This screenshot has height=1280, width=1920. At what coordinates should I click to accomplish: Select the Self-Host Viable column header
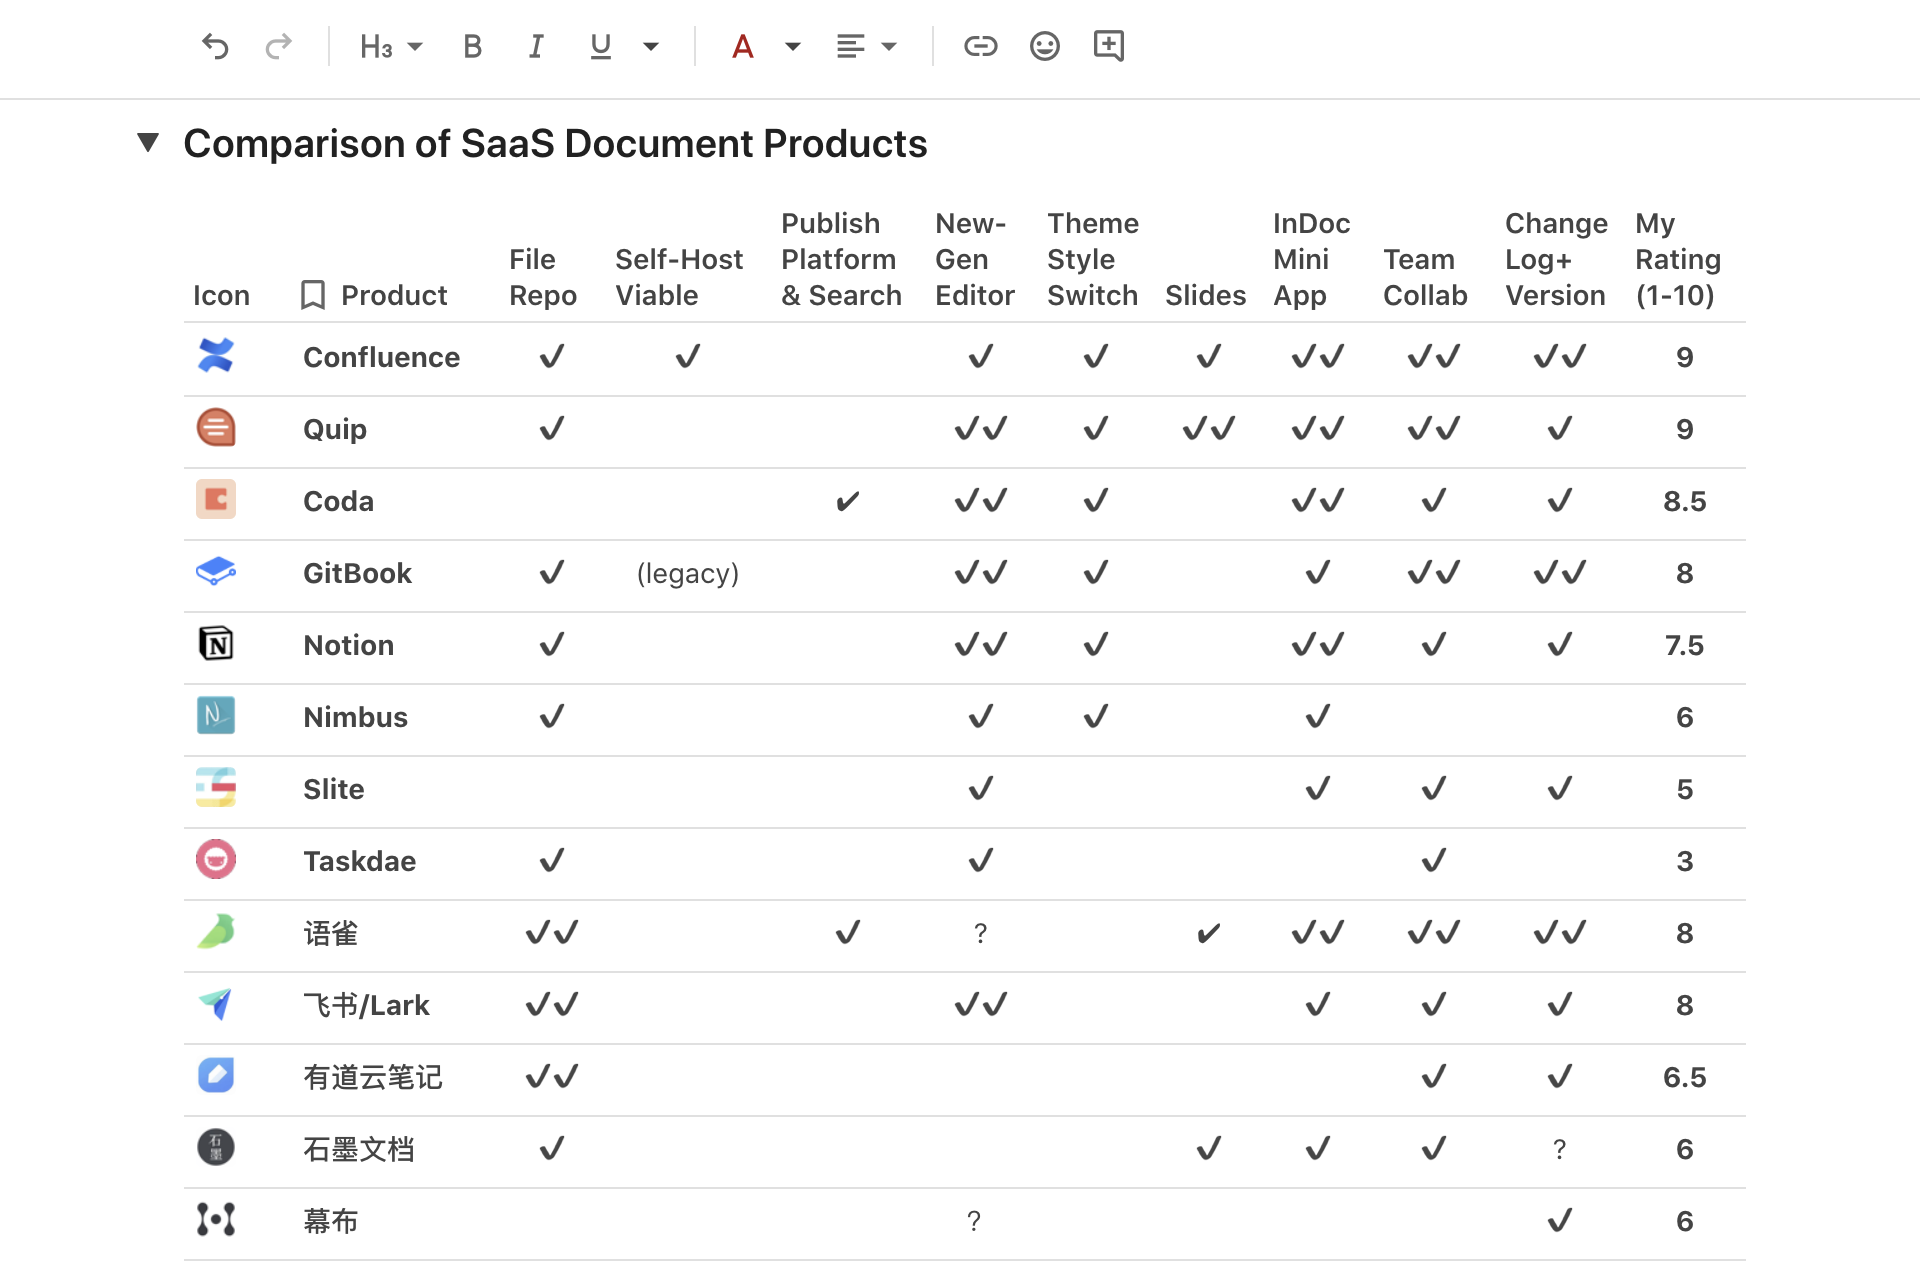(x=679, y=277)
